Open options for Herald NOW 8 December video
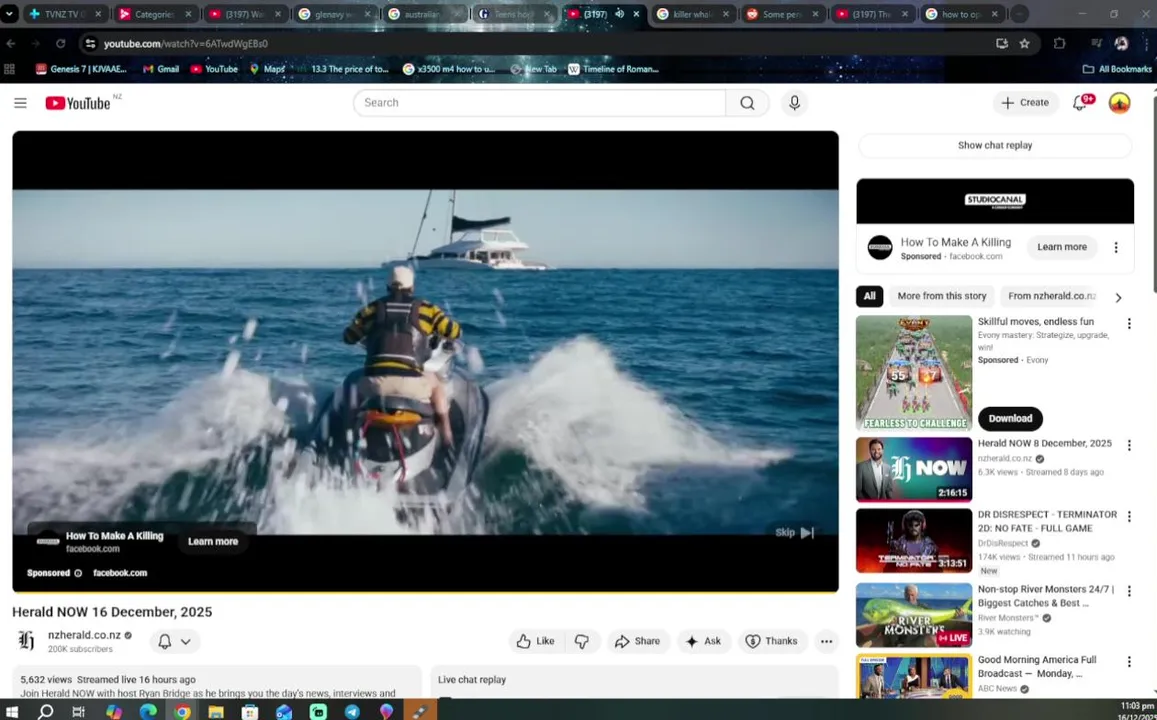Viewport: 1157px width, 720px height. 1128,446
